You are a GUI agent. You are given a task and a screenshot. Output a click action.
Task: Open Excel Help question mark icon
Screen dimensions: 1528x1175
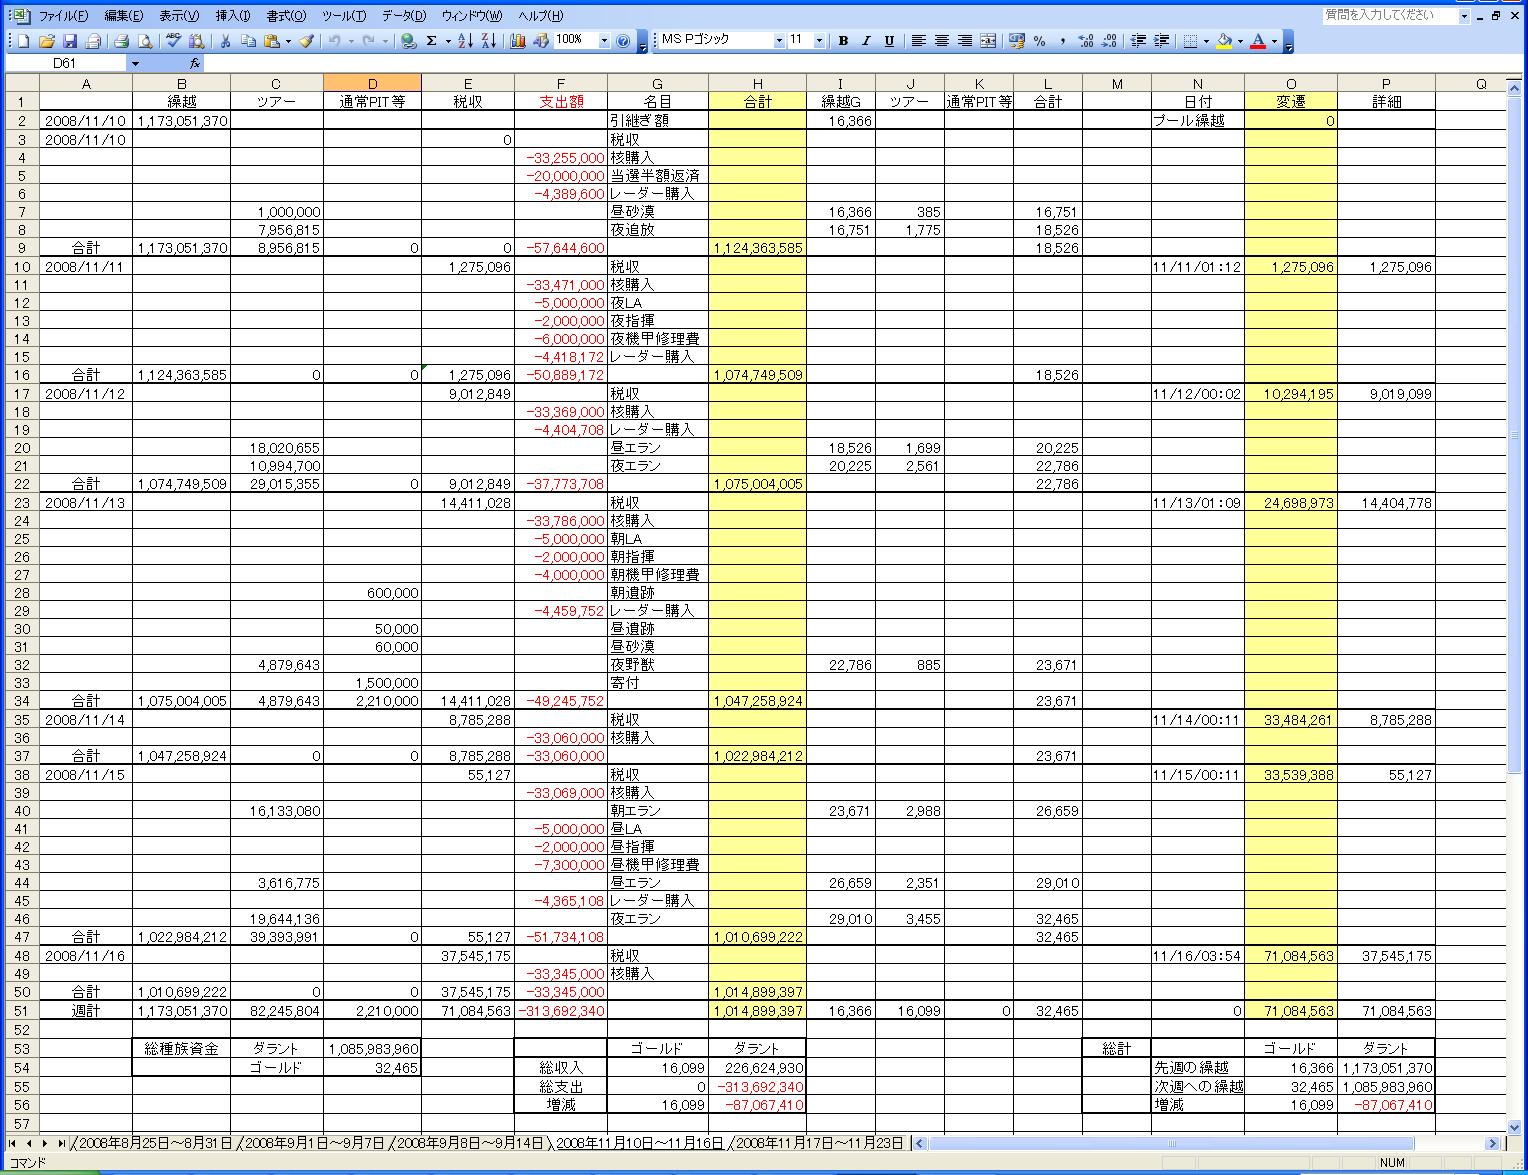(624, 41)
